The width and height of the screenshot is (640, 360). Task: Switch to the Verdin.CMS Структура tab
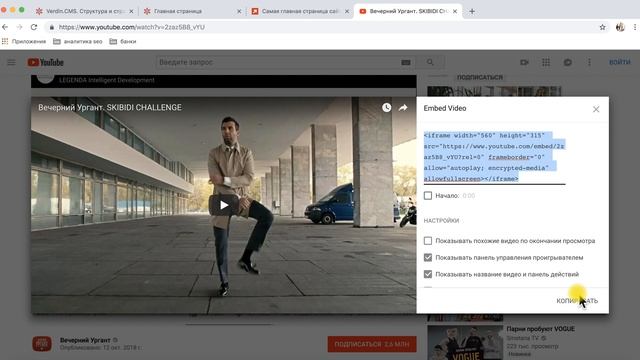[x=85, y=11]
